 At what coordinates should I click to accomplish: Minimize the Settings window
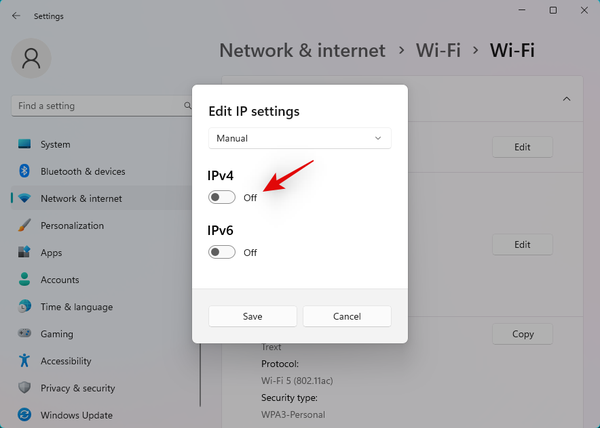tap(522, 10)
